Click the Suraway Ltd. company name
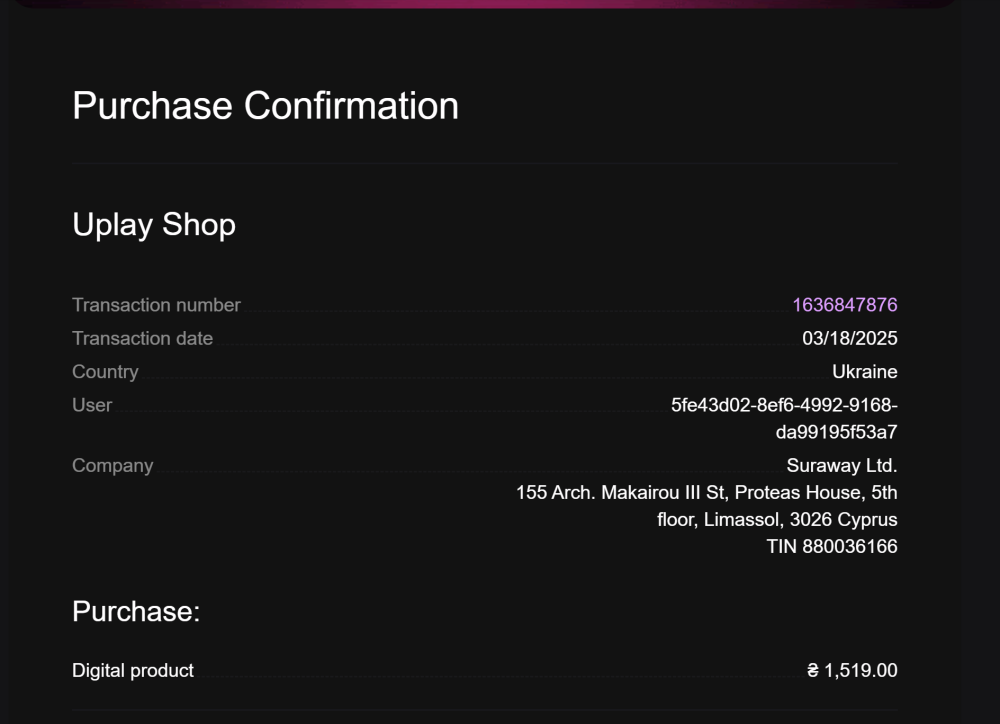The image size is (1000, 724). 842,466
